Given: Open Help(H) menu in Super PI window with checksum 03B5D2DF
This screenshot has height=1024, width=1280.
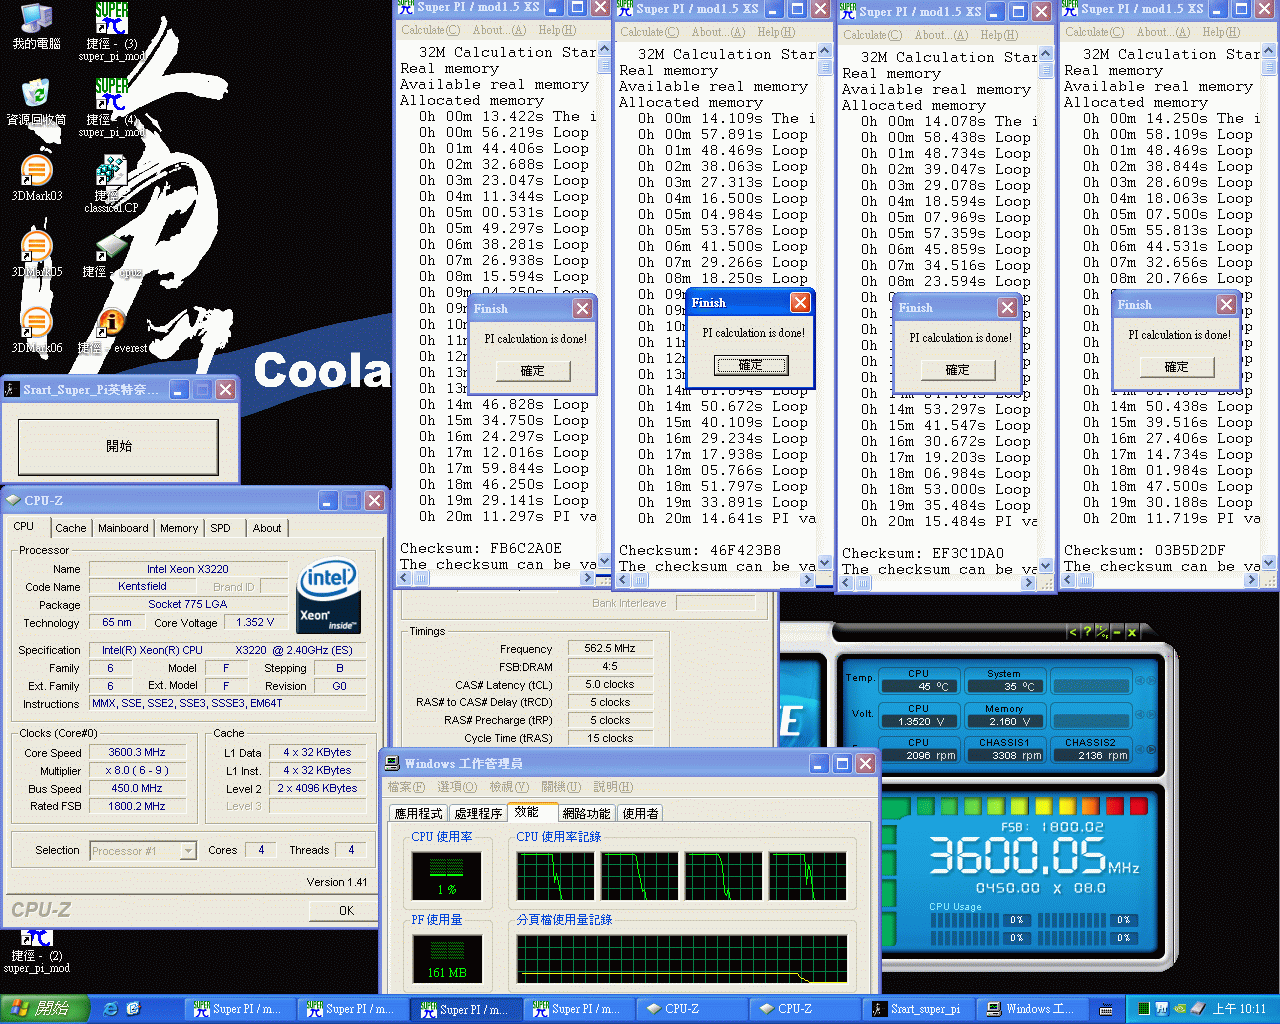Looking at the screenshot, I should pyautogui.click(x=1221, y=32).
